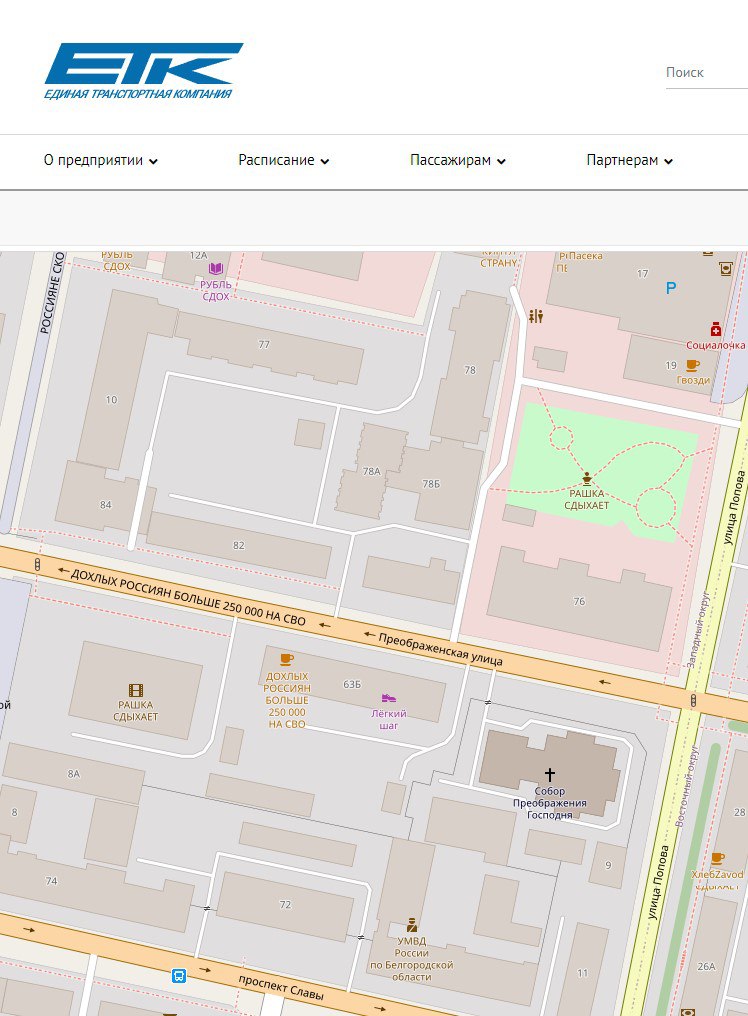This screenshot has height=1016, width=748.
Task: Open the Расписание menu item
Action: 276,160
